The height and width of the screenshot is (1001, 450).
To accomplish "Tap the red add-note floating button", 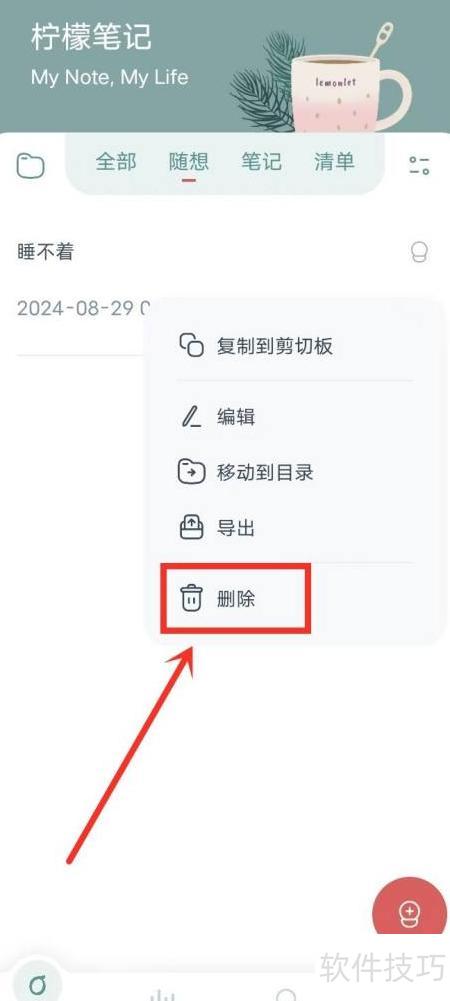I will click(x=409, y=914).
